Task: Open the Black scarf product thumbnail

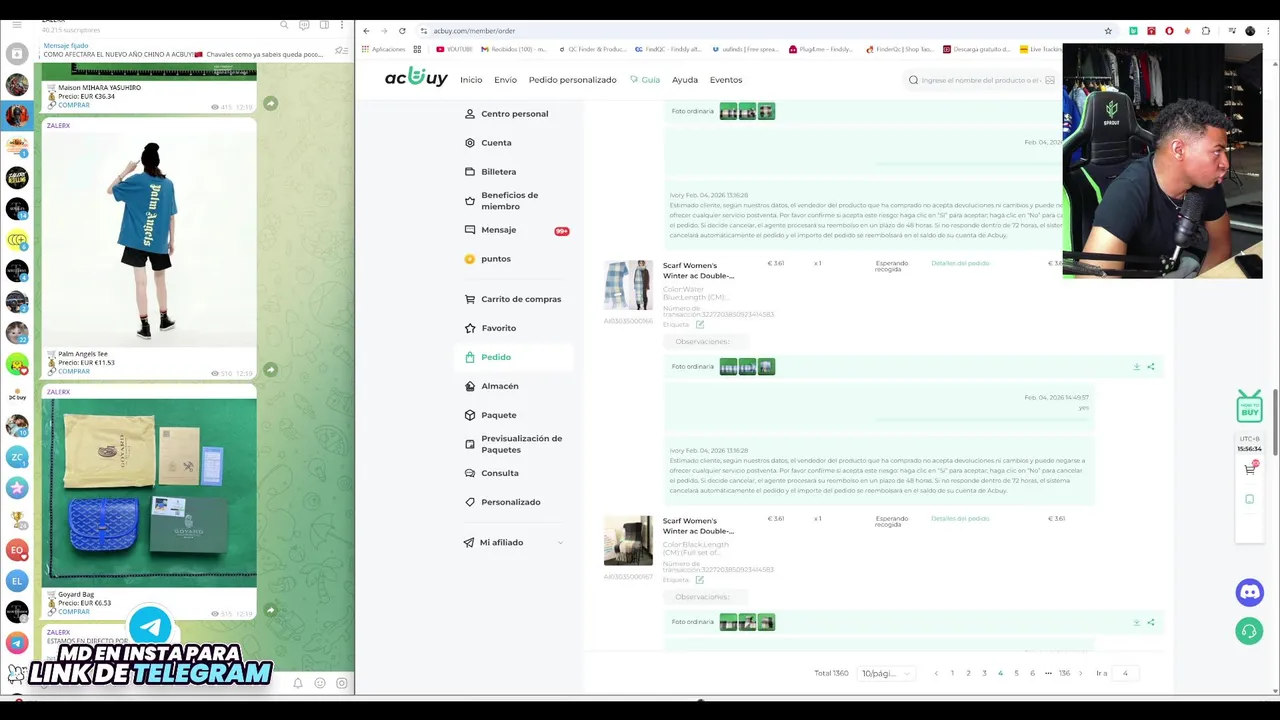Action: point(628,540)
